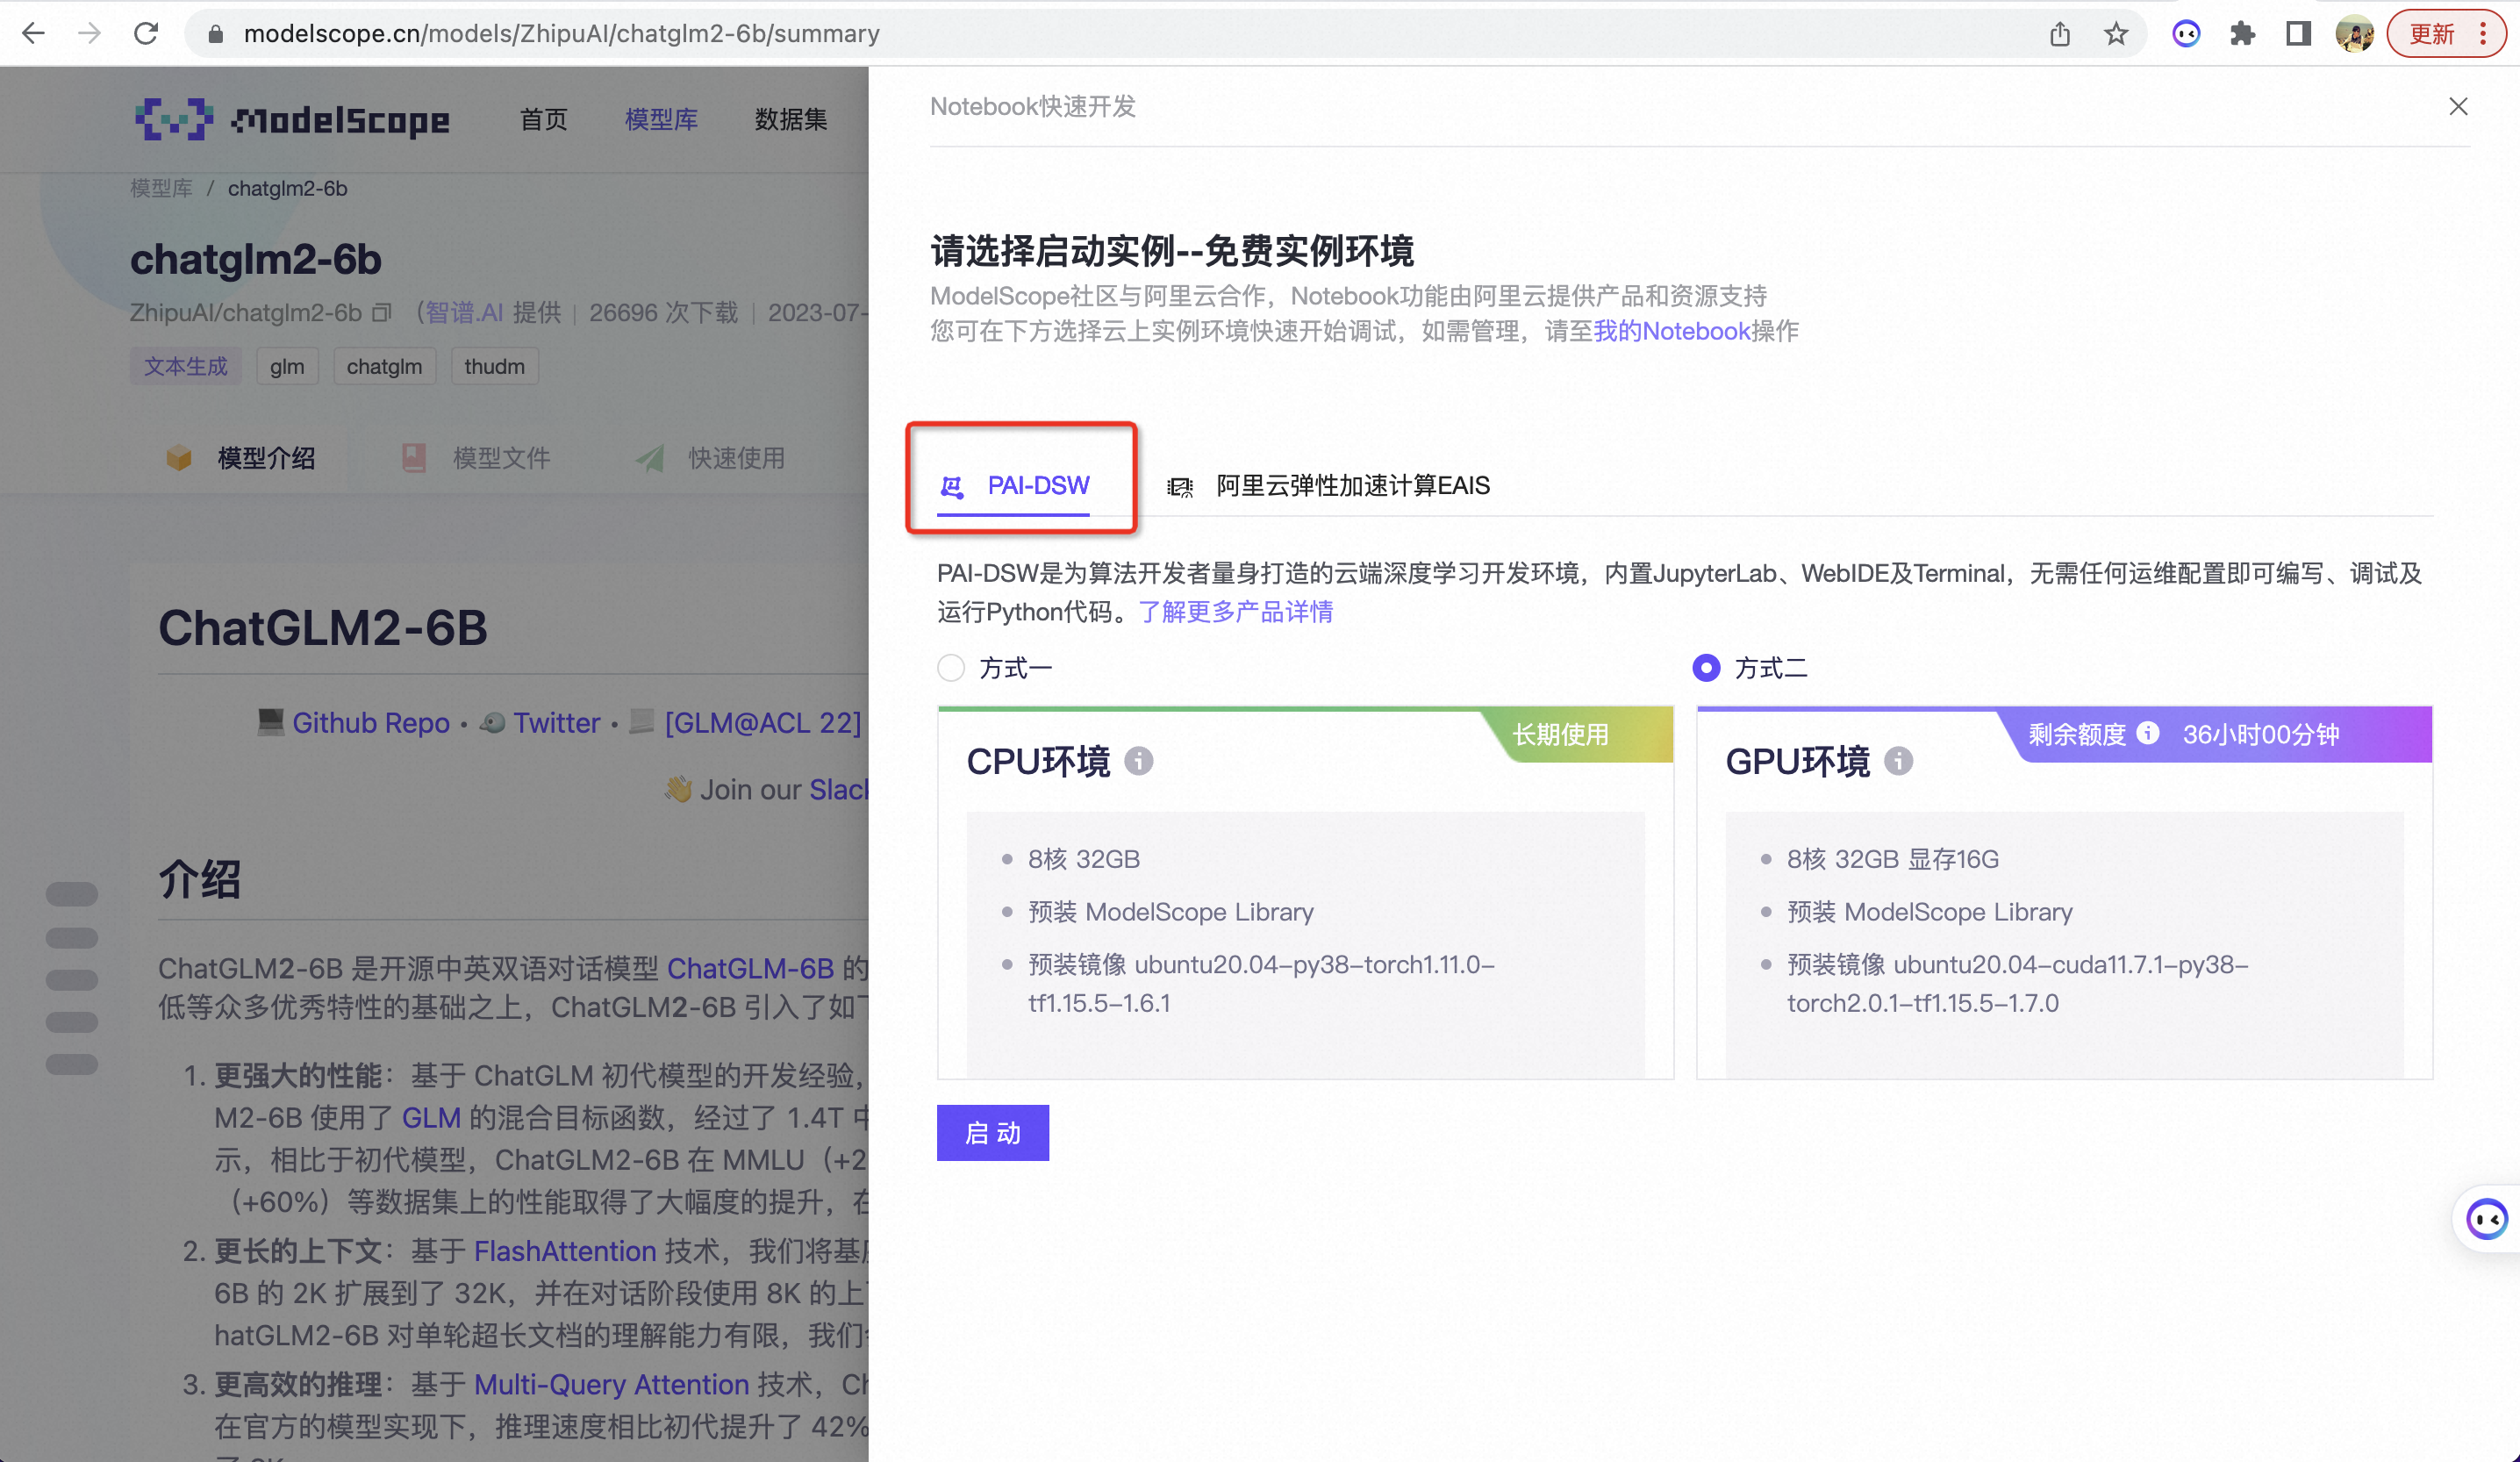
Task: Select the 方式一 radio button
Action: click(951, 668)
